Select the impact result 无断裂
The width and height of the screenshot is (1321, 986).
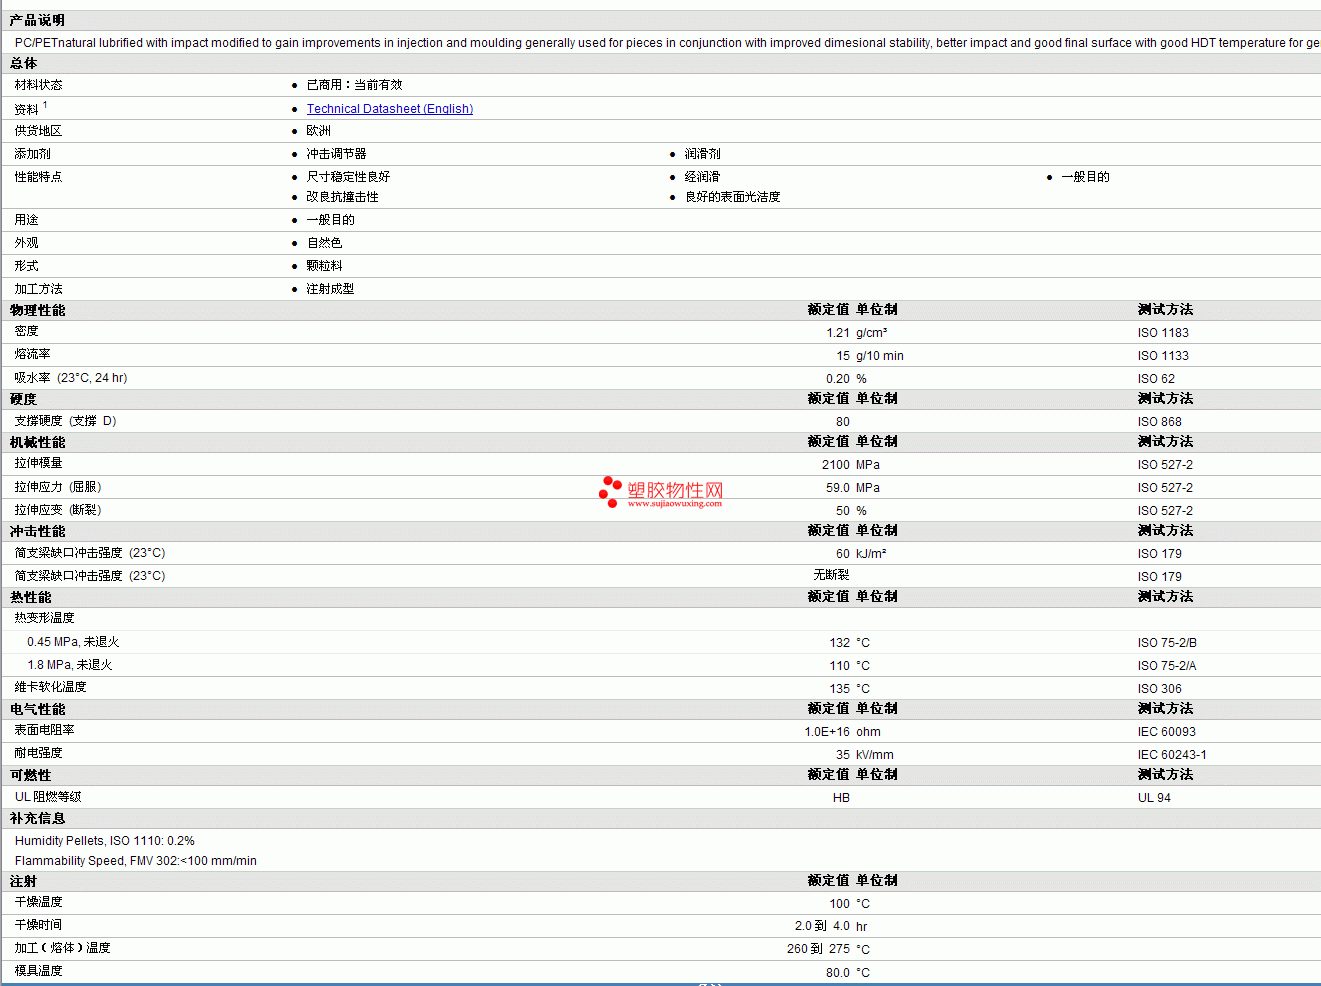click(x=832, y=575)
